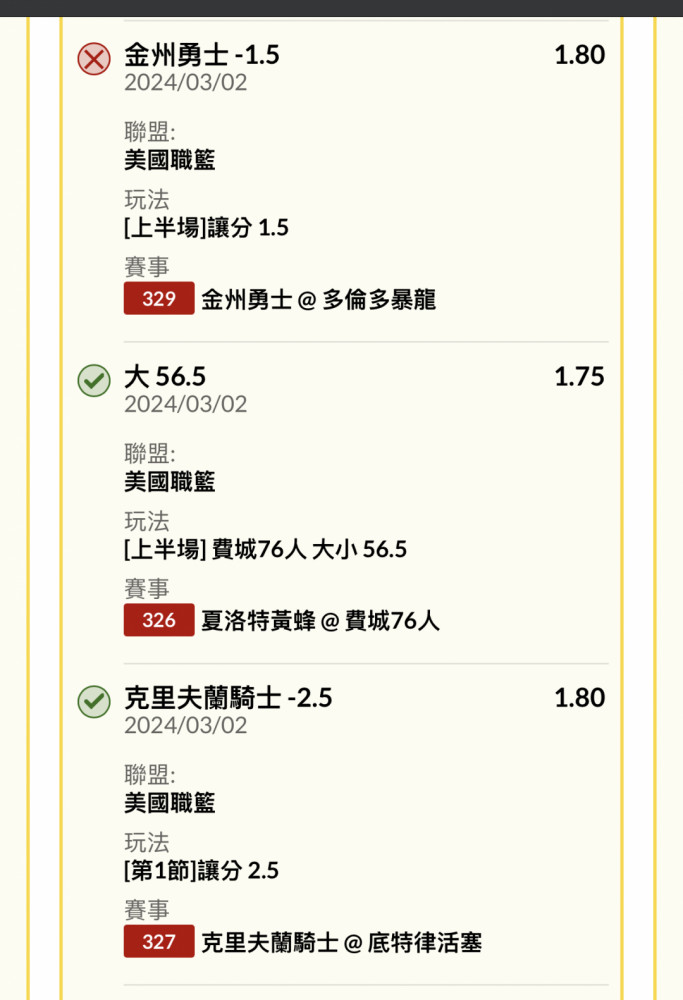Click the 2024/03/02 date under 大 56.5
This screenshot has width=683, height=1000.
186,404
